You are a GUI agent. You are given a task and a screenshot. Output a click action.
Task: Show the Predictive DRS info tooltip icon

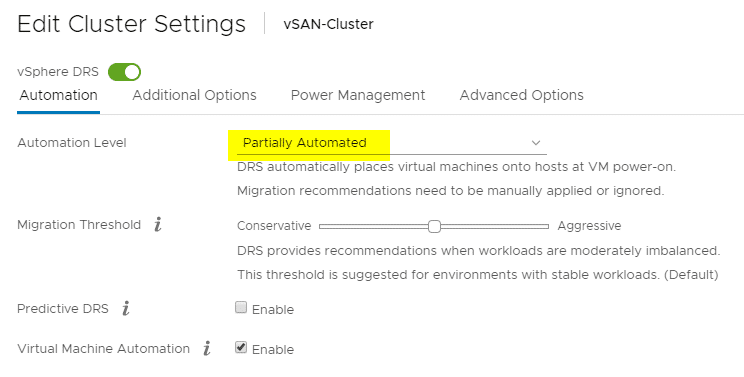click(126, 308)
